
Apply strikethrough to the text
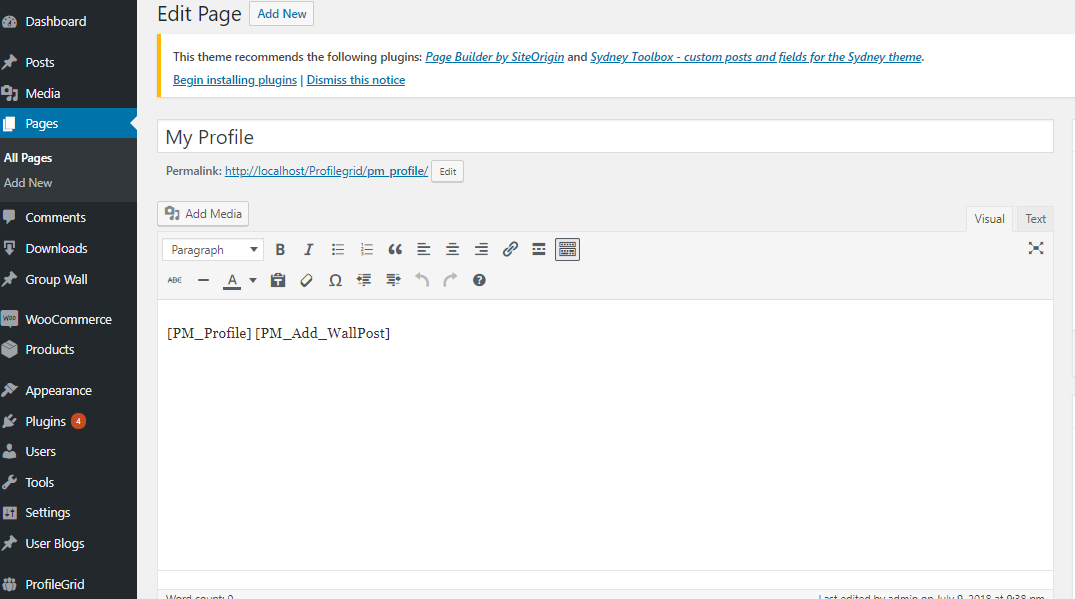pos(174,280)
